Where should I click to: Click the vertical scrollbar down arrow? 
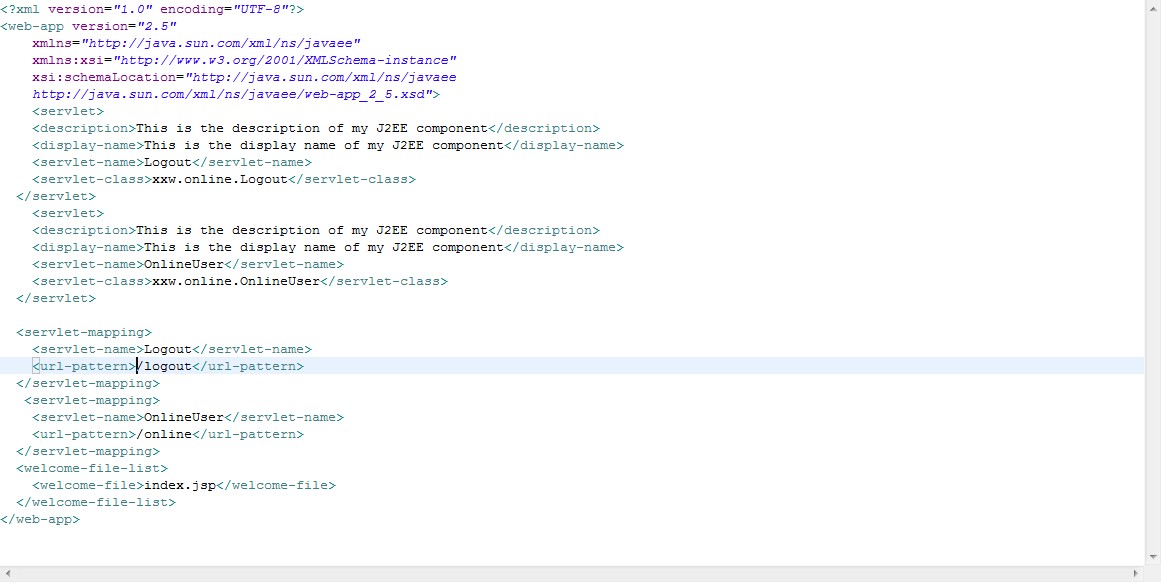click(1153, 557)
